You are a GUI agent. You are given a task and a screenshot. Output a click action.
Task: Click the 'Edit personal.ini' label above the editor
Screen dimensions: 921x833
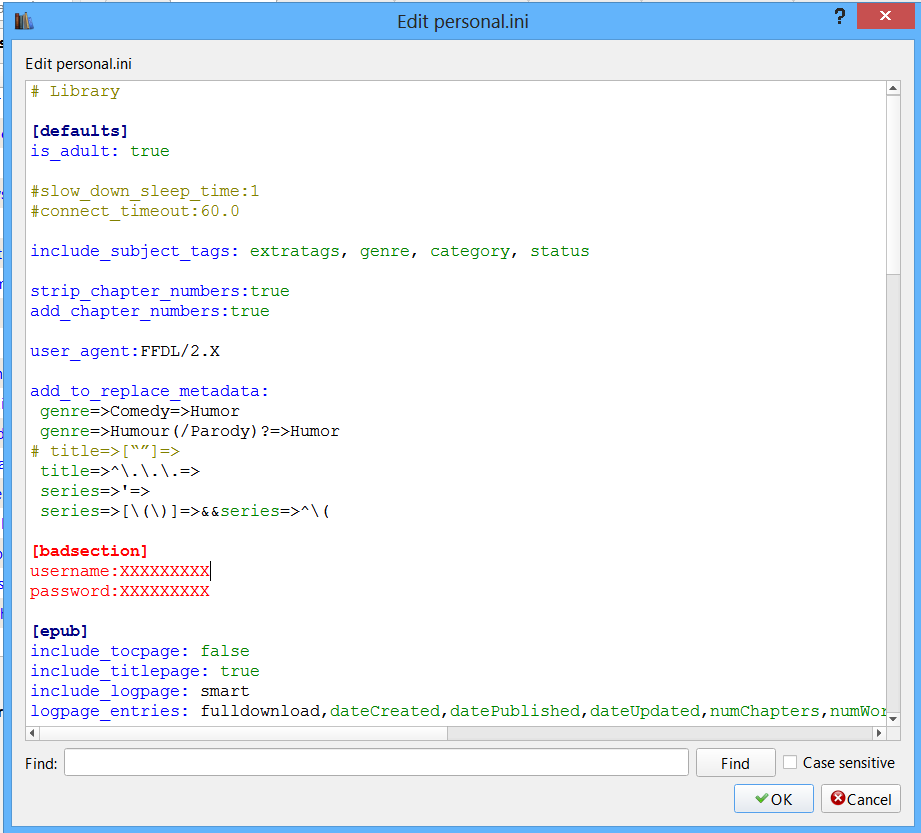[x=78, y=63]
